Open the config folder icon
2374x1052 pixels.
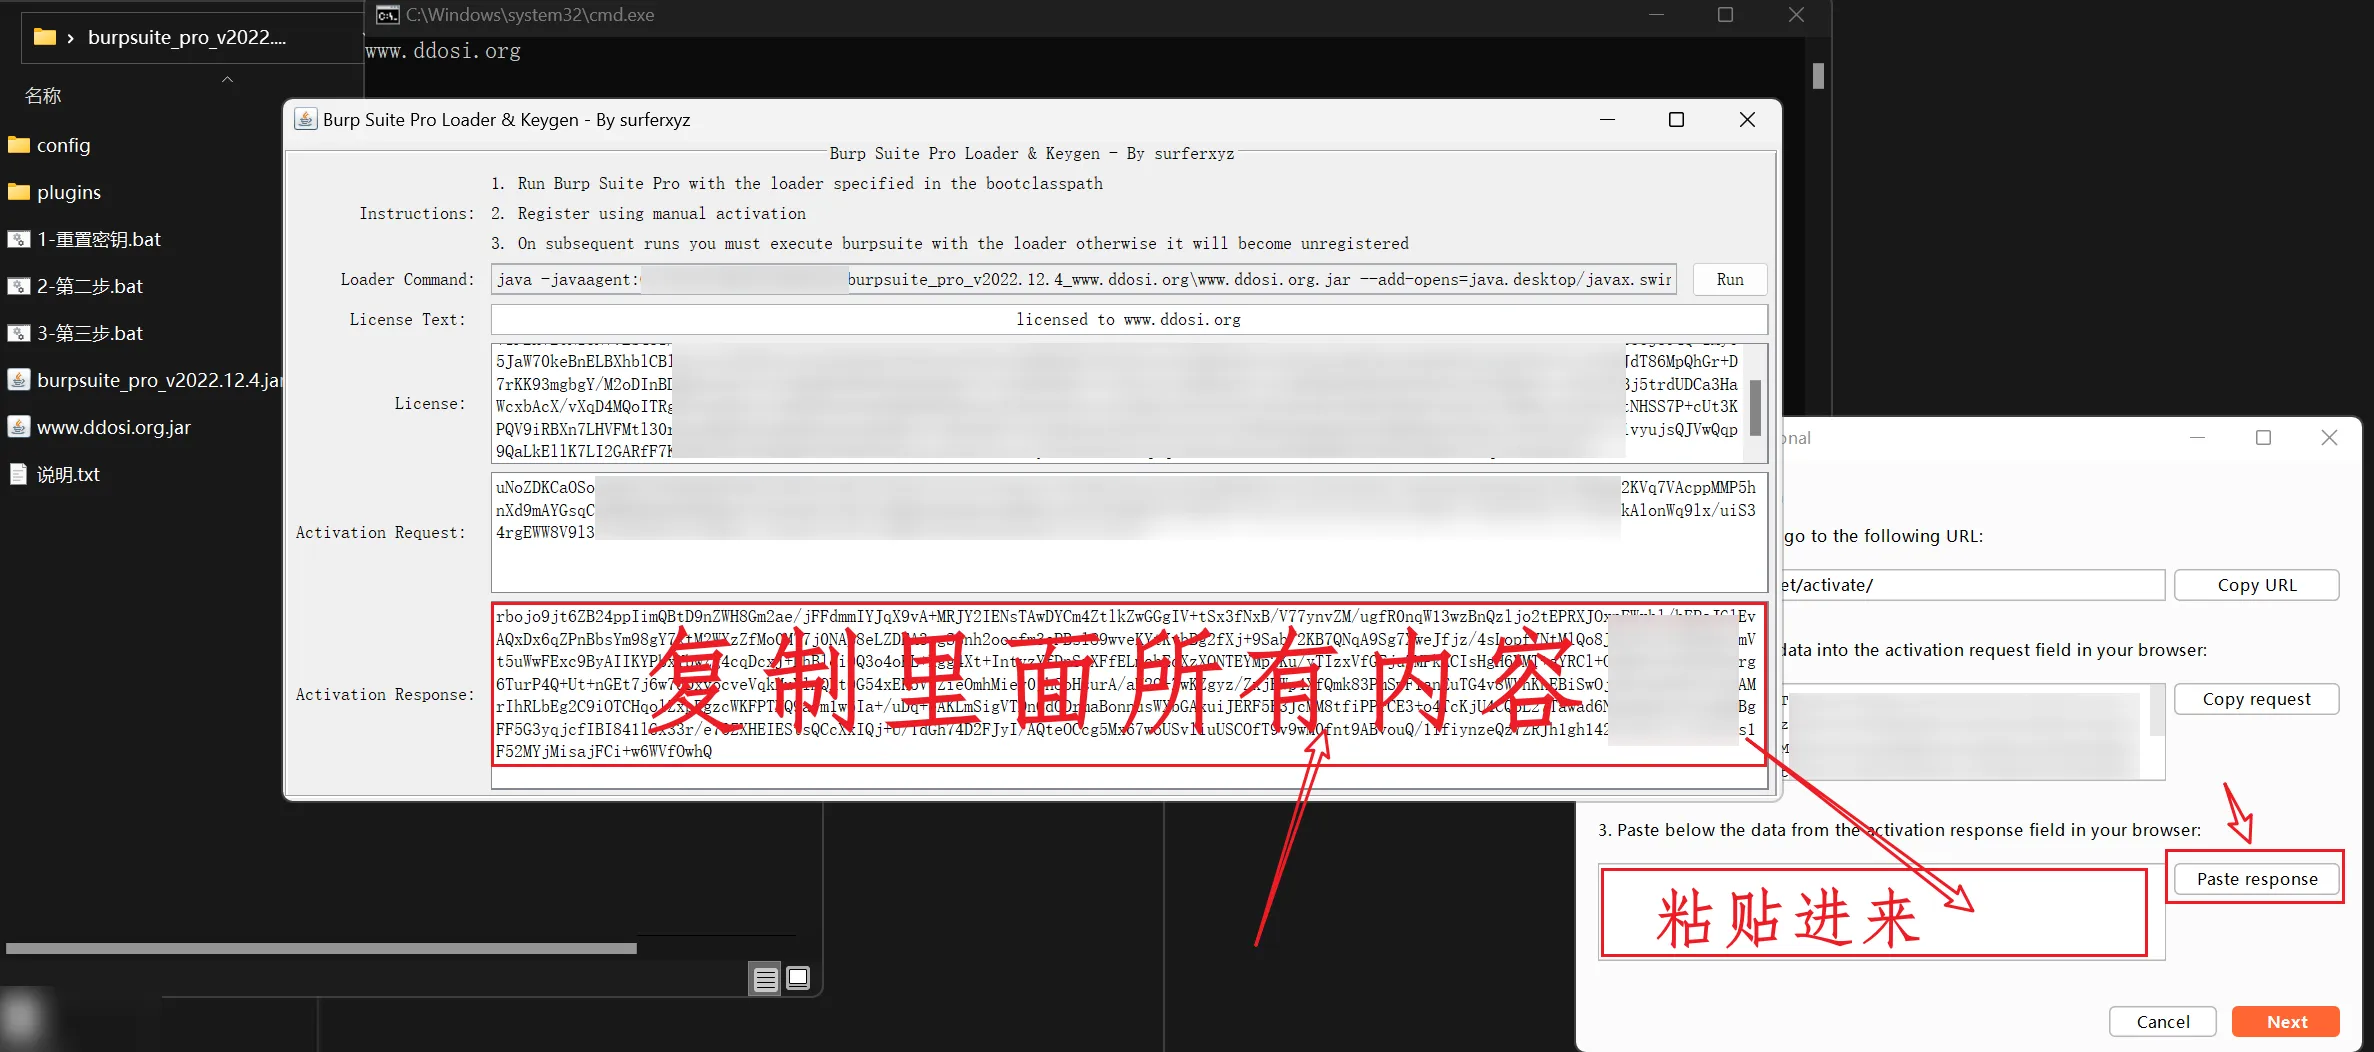(x=19, y=145)
